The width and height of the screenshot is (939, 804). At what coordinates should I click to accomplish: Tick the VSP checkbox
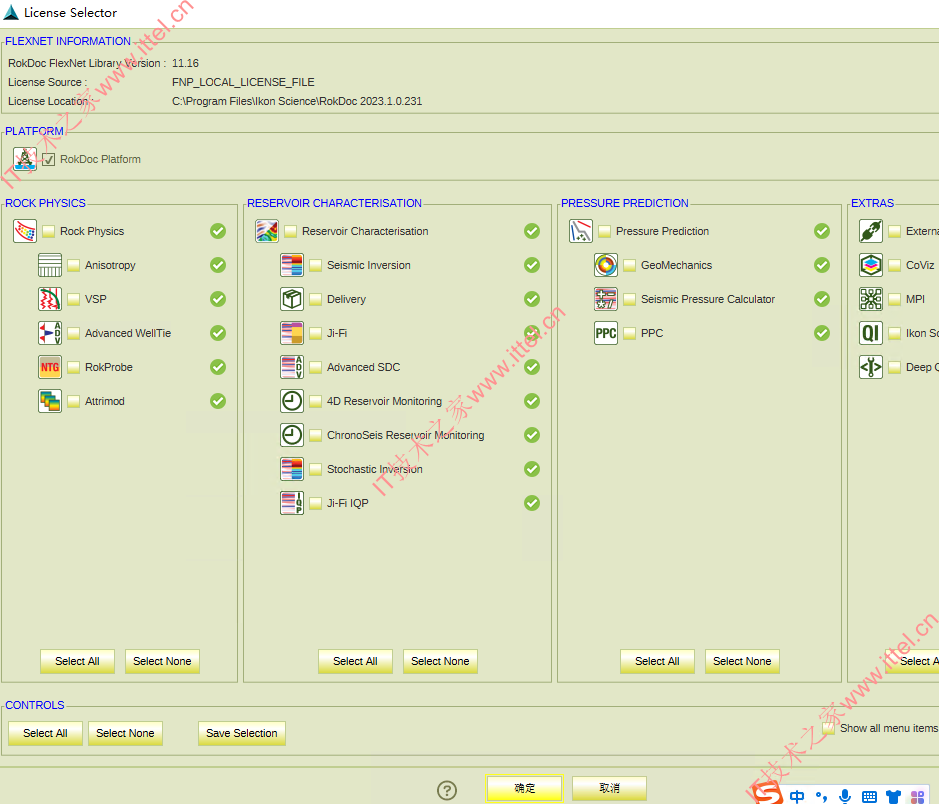(x=74, y=299)
